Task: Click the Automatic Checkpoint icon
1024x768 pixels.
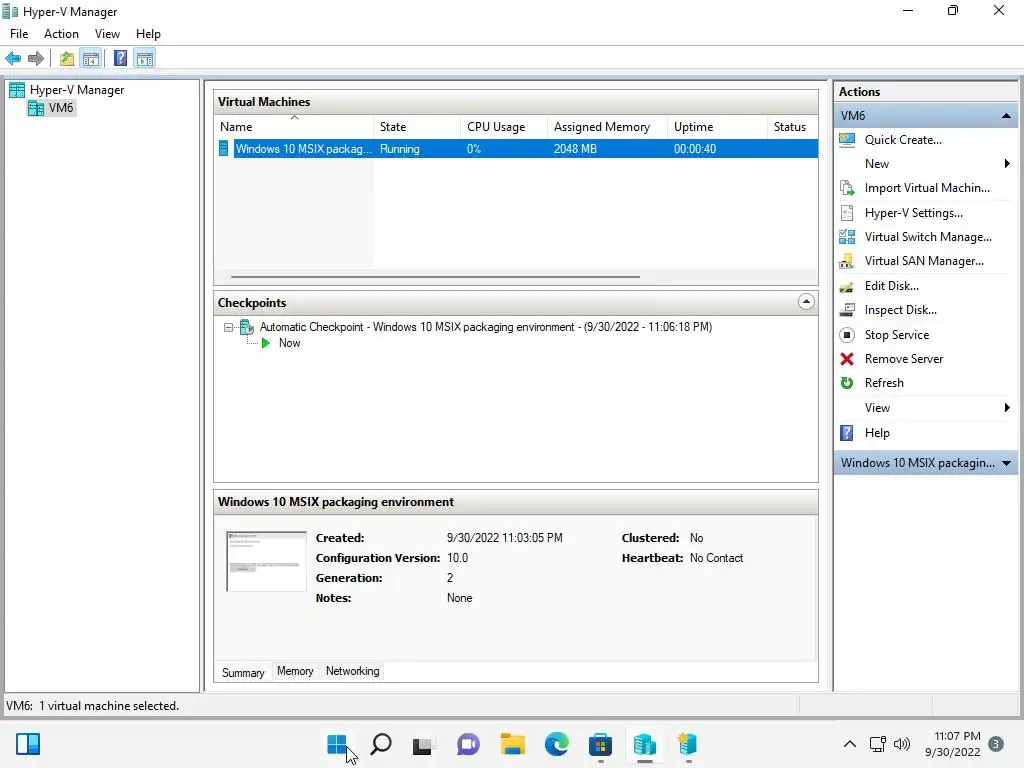Action: tap(247, 327)
